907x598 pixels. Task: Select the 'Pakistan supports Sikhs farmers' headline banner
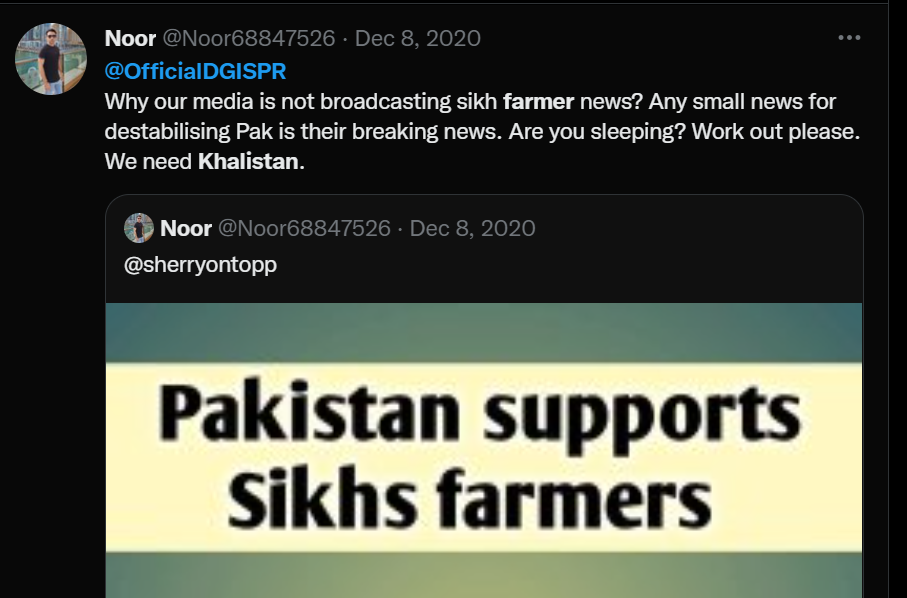(x=484, y=457)
